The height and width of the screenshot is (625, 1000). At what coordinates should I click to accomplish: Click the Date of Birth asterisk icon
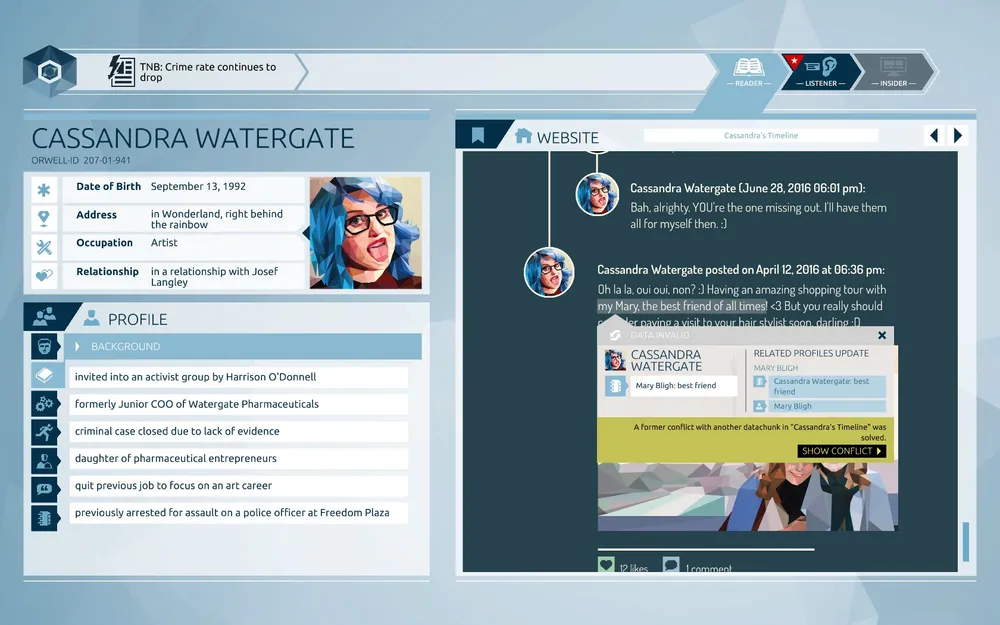point(44,190)
